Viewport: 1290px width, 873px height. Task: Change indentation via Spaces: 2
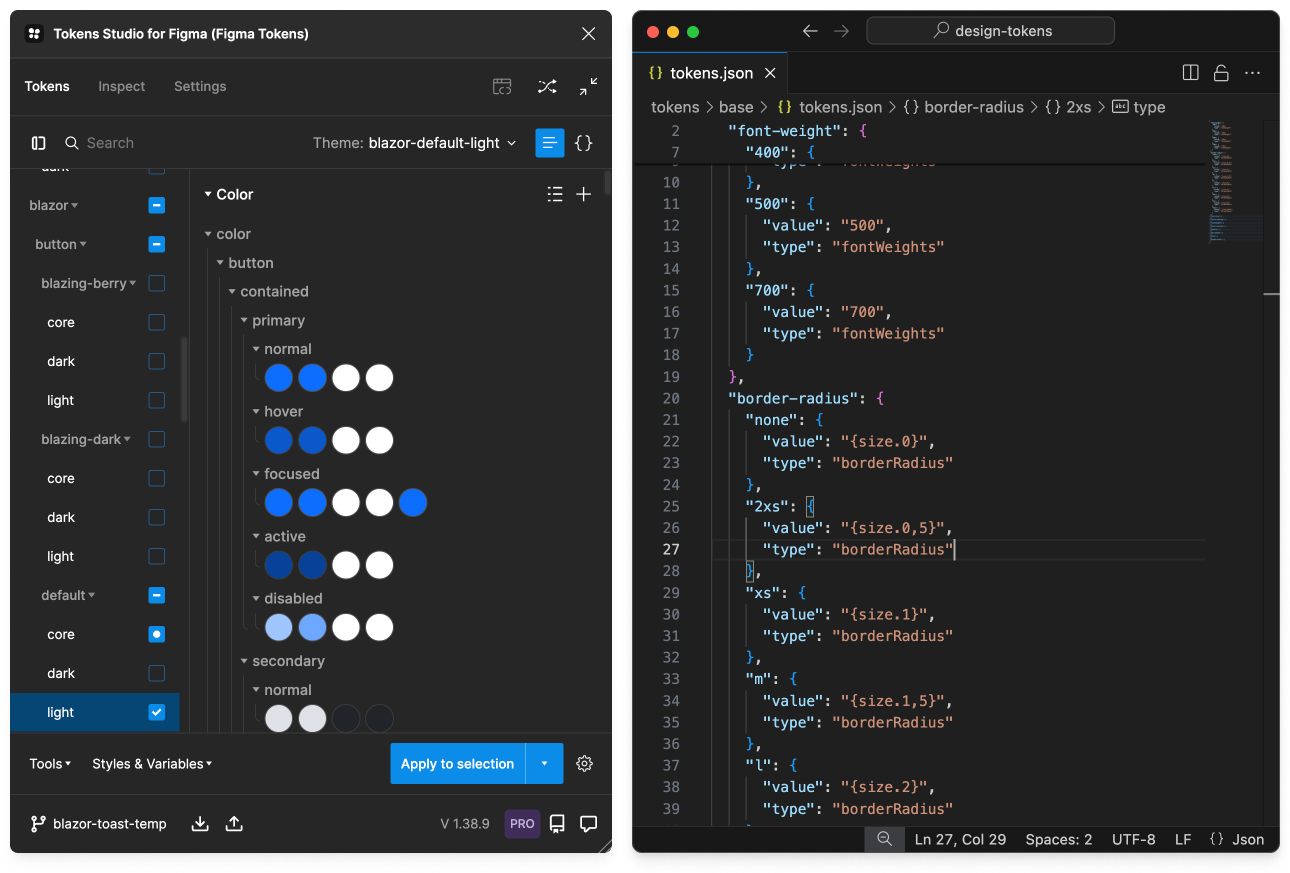click(1059, 839)
